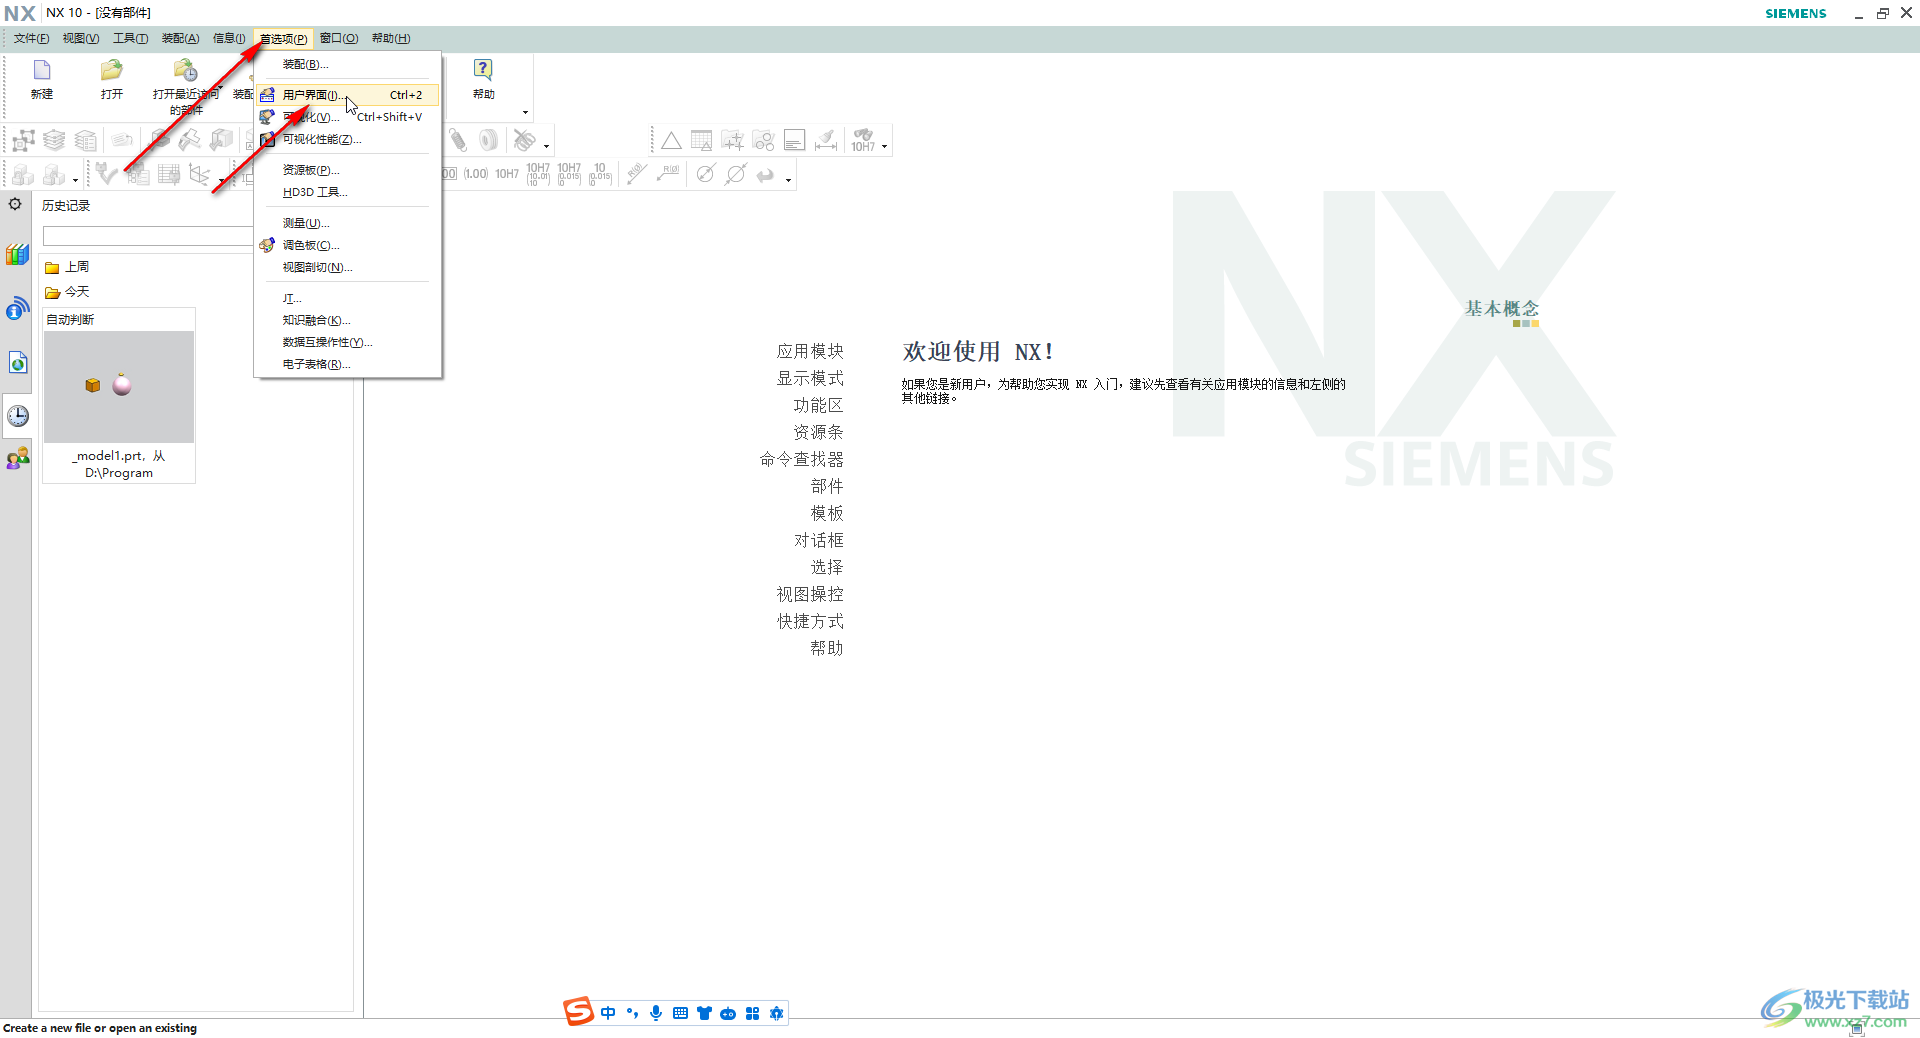This screenshot has width=1920, height=1038.
Task: Select HD3D 工具 menu entry
Action: [348, 192]
